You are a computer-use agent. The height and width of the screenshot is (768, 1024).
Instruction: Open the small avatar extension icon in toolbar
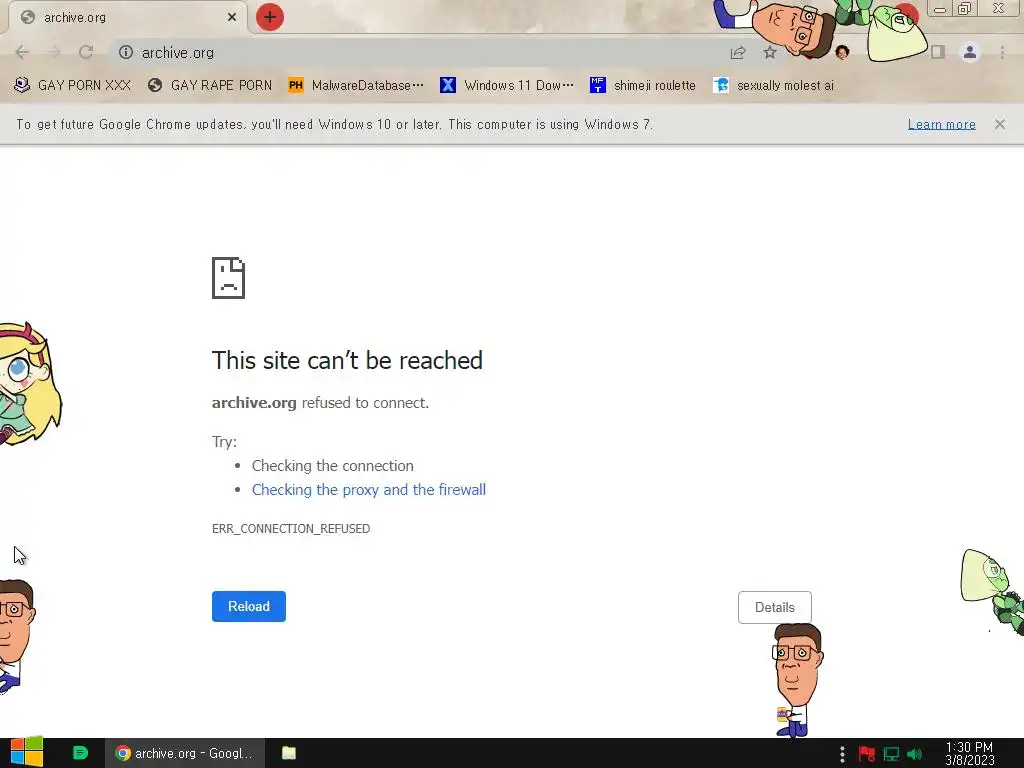click(x=842, y=52)
